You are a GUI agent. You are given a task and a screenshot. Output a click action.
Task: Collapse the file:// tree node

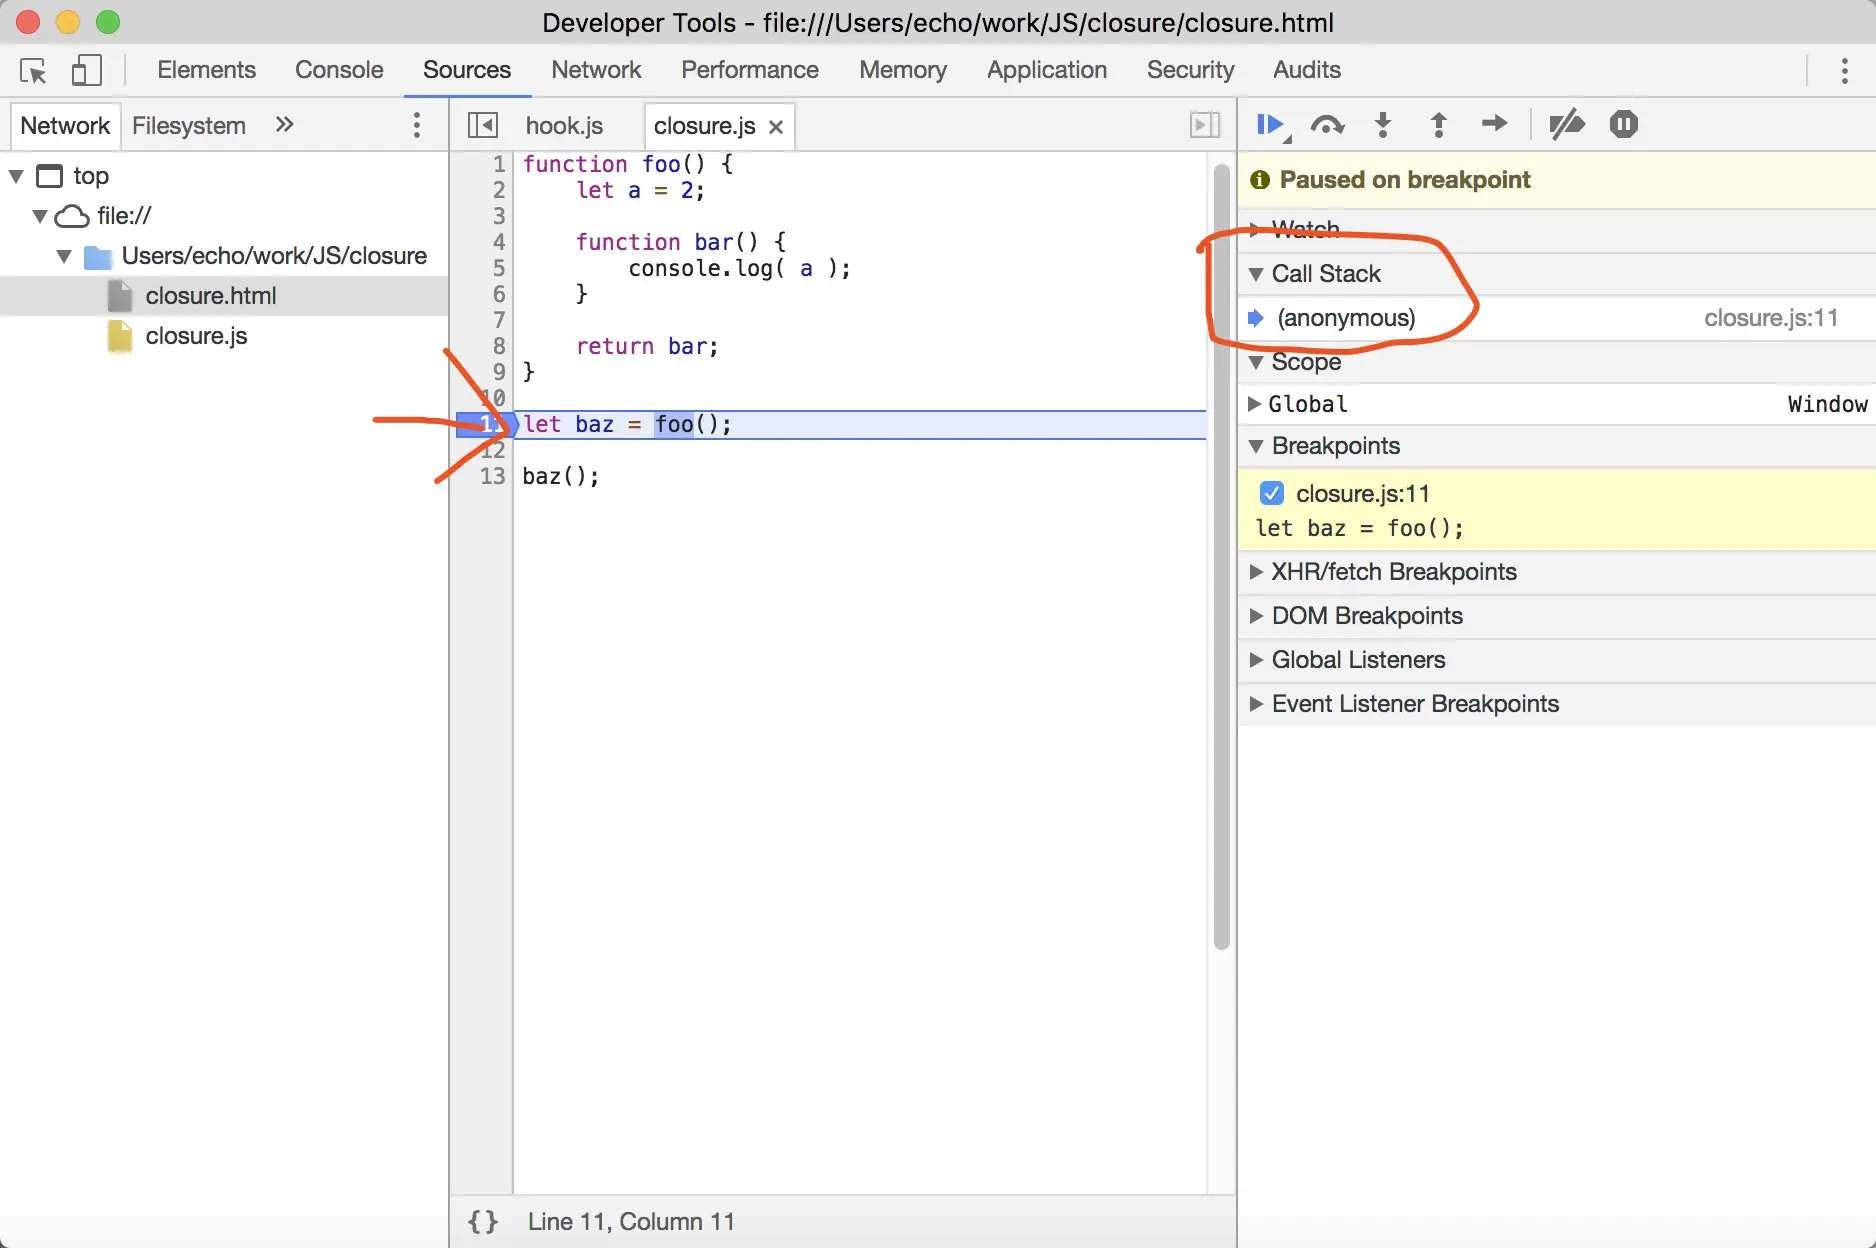point(40,216)
